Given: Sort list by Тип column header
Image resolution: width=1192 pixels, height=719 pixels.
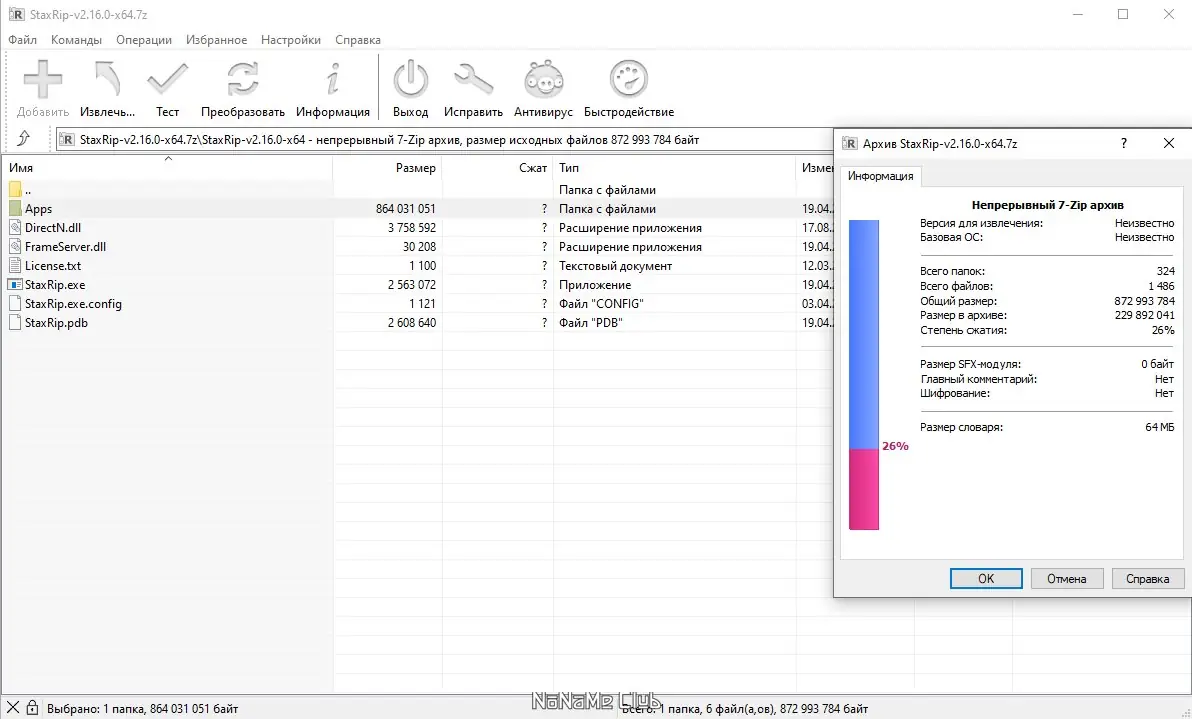Looking at the screenshot, I should pyautogui.click(x=675, y=167).
